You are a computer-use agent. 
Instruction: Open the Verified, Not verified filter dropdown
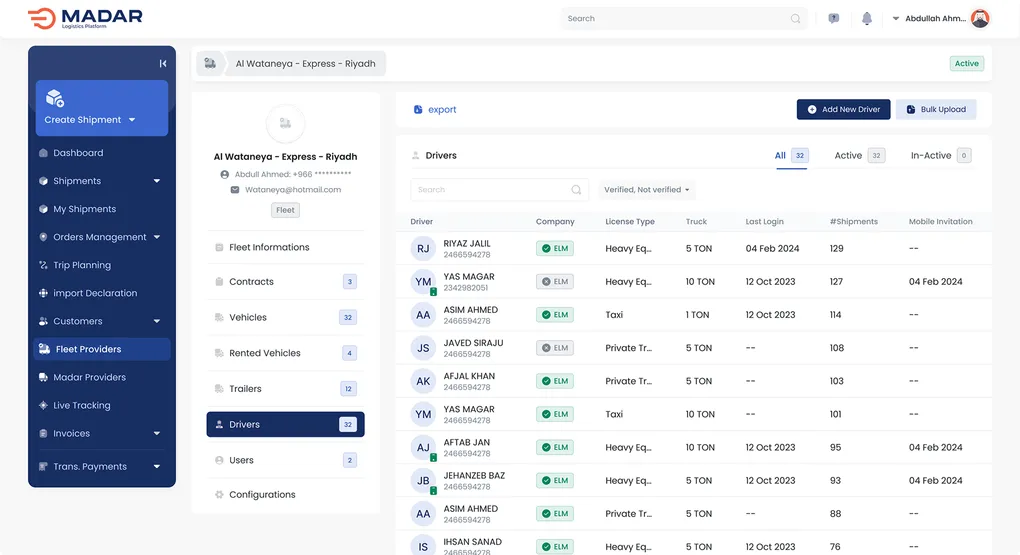pyautogui.click(x=647, y=189)
